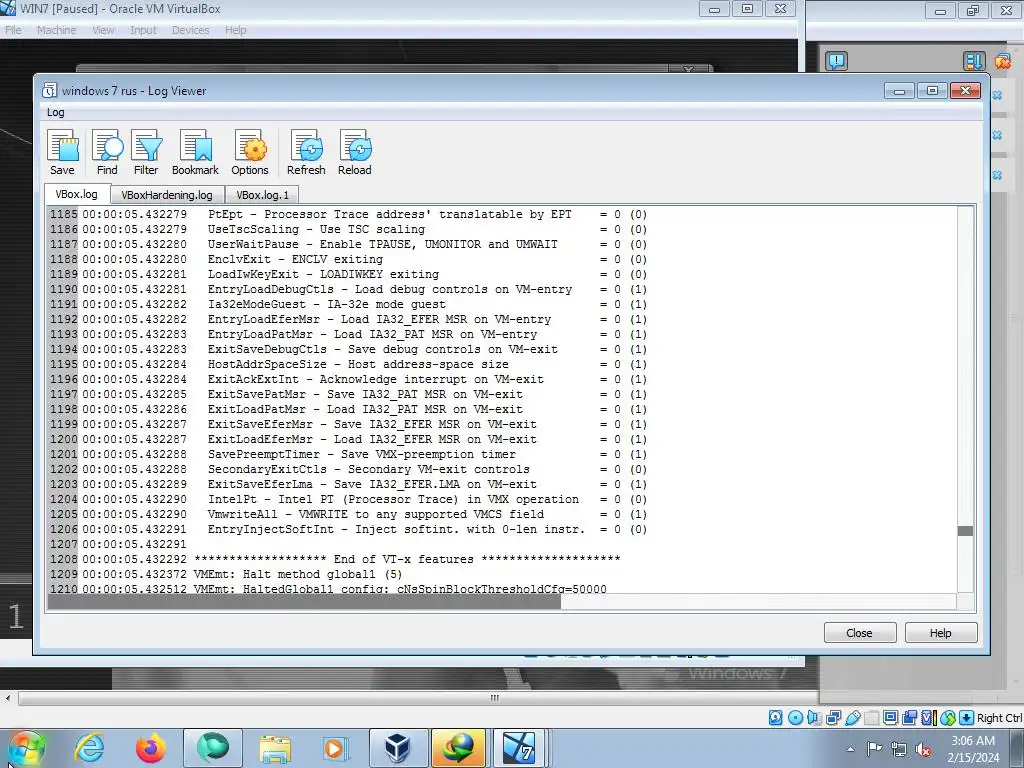The height and width of the screenshot is (768, 1024).
Task: Switch to VirtualBox Manager taskbar button
Action: coord(397,748)
